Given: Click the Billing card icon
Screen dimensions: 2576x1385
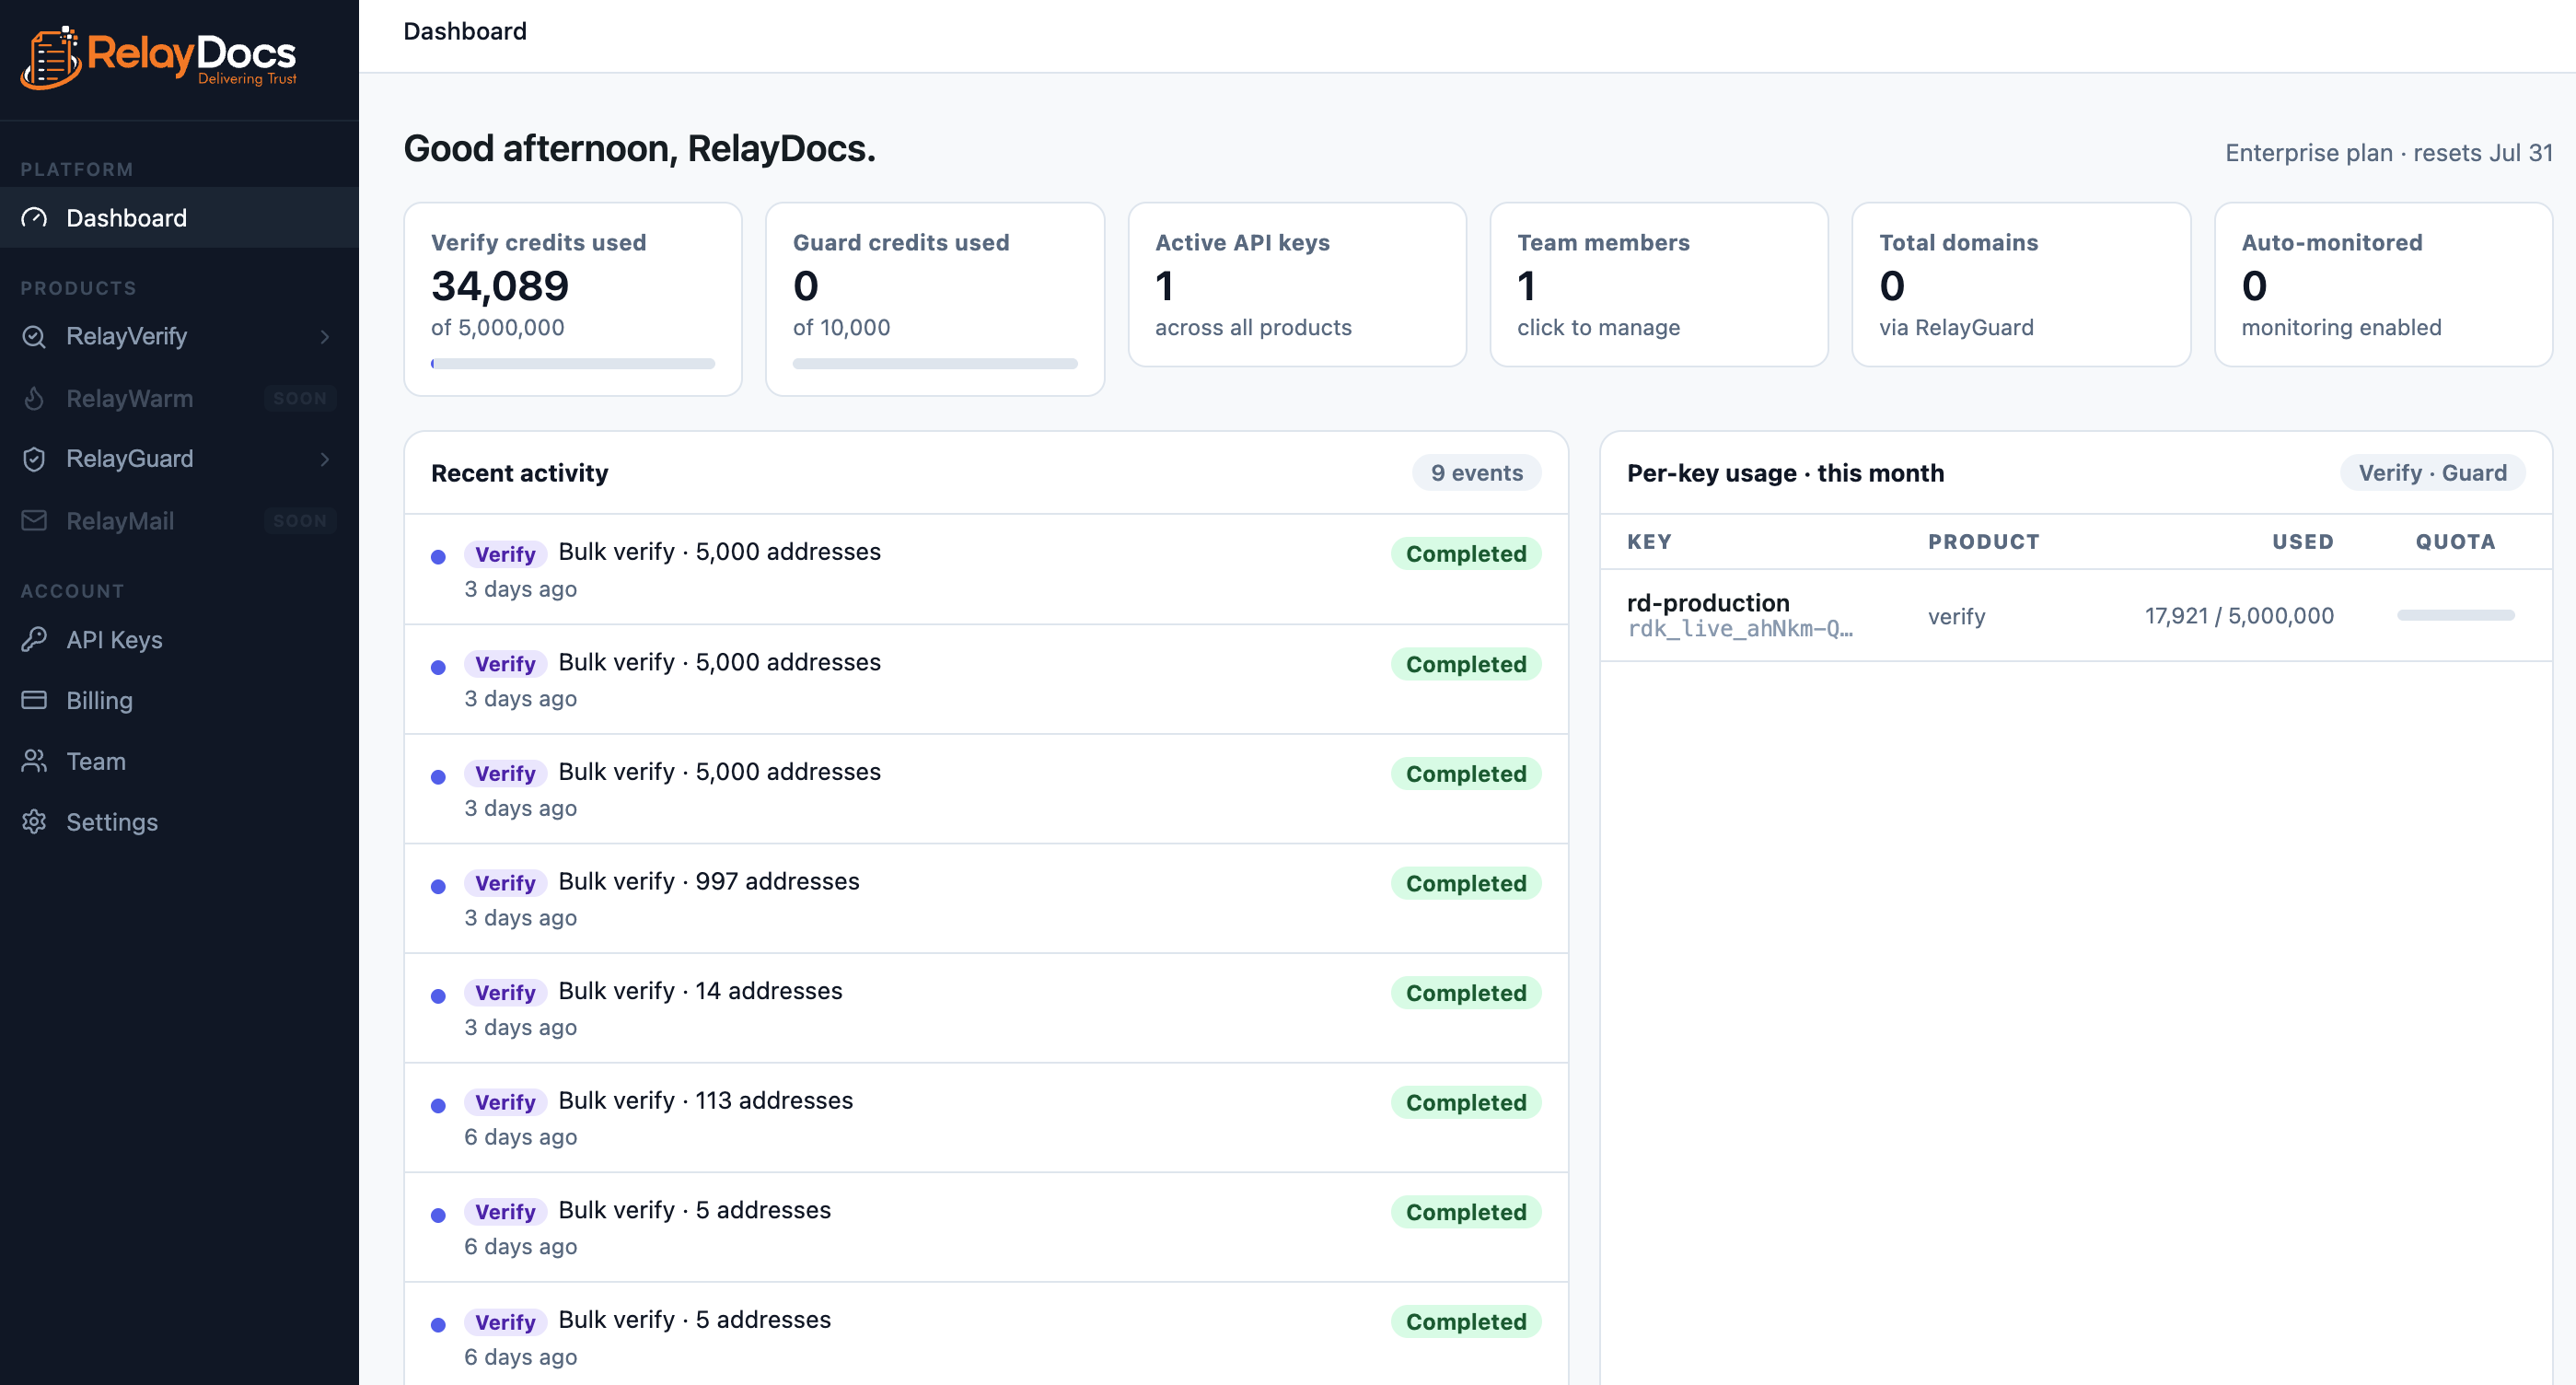Looking at the screenshot, I should (x=34, y=700).
